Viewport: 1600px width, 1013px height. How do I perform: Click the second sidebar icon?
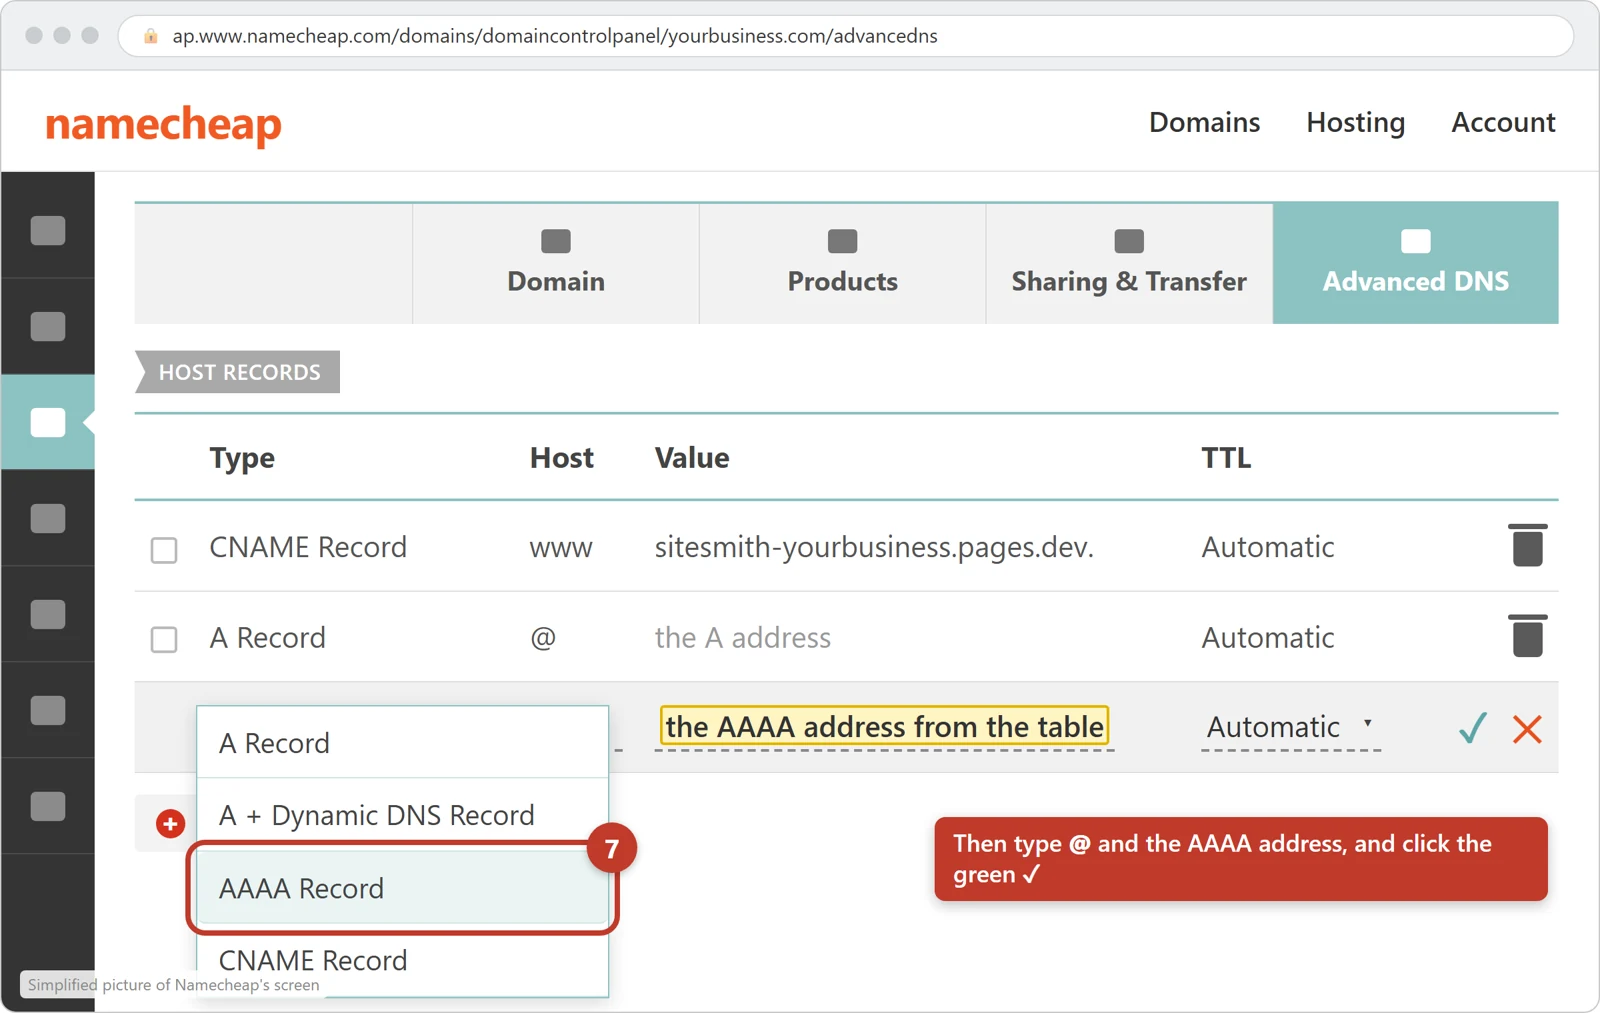[48, 327]
